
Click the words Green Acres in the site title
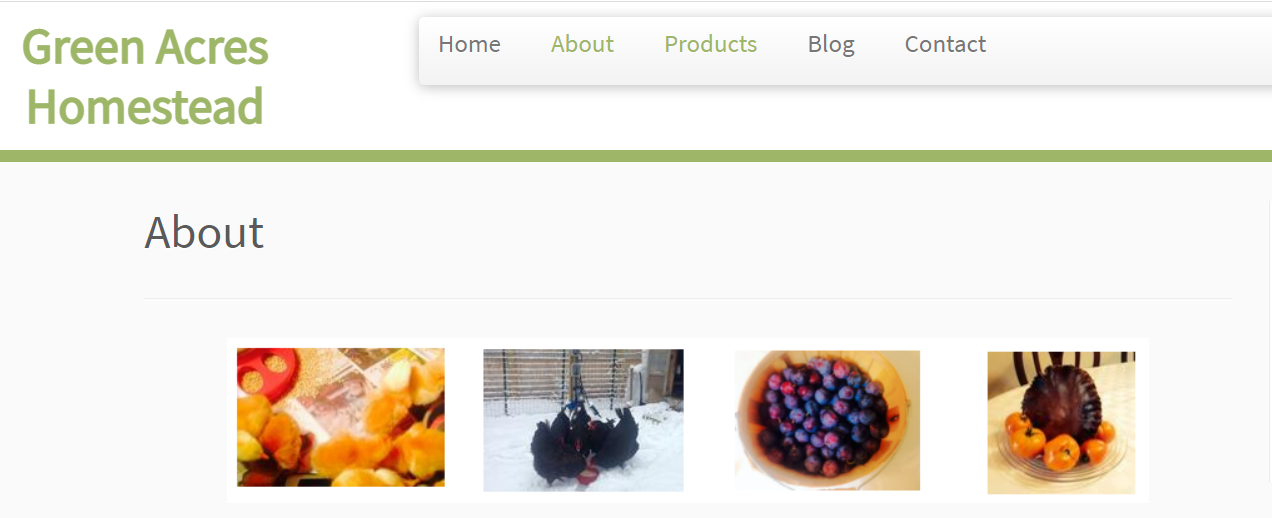click(x=145, y=46)
